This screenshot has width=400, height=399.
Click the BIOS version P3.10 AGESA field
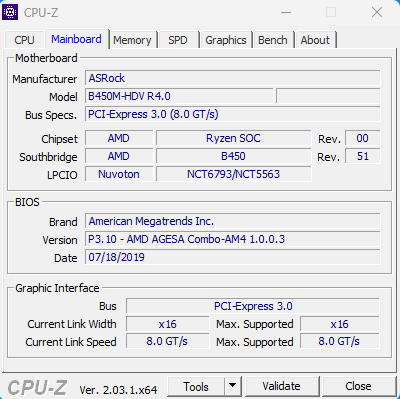(233, 239)
